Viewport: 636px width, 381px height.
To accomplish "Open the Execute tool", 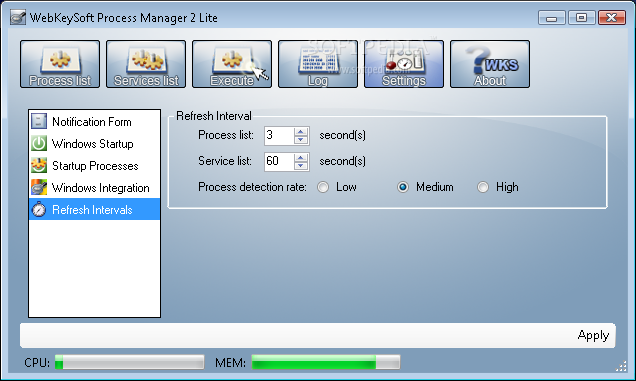I will click(x=232, y=64).
